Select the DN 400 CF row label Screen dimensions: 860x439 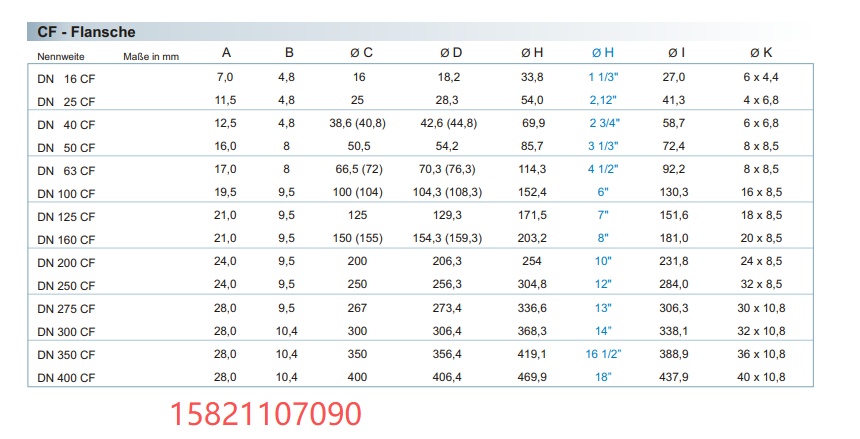(66, 378)
